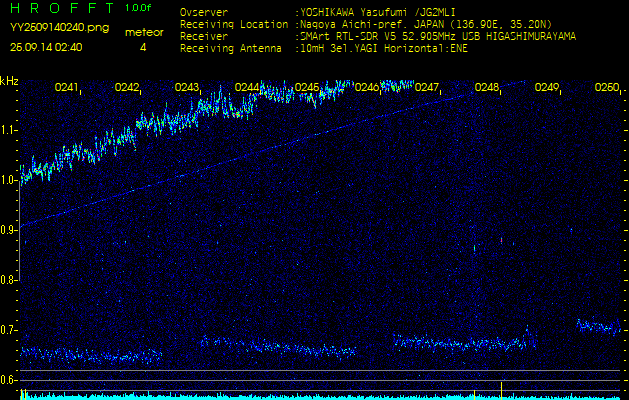Viewport: 629px width, 400px height.
Task: Click the 0.7 frequency axis tick
Action: [x=9, y=330]
